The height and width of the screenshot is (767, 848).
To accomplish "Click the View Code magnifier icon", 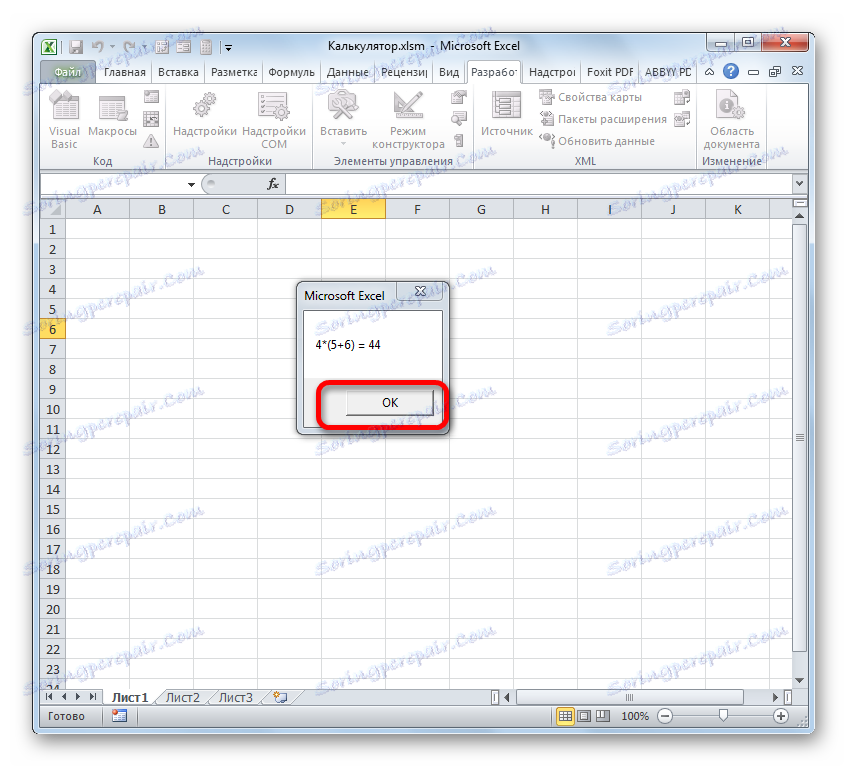I will [x=459, y=118].
